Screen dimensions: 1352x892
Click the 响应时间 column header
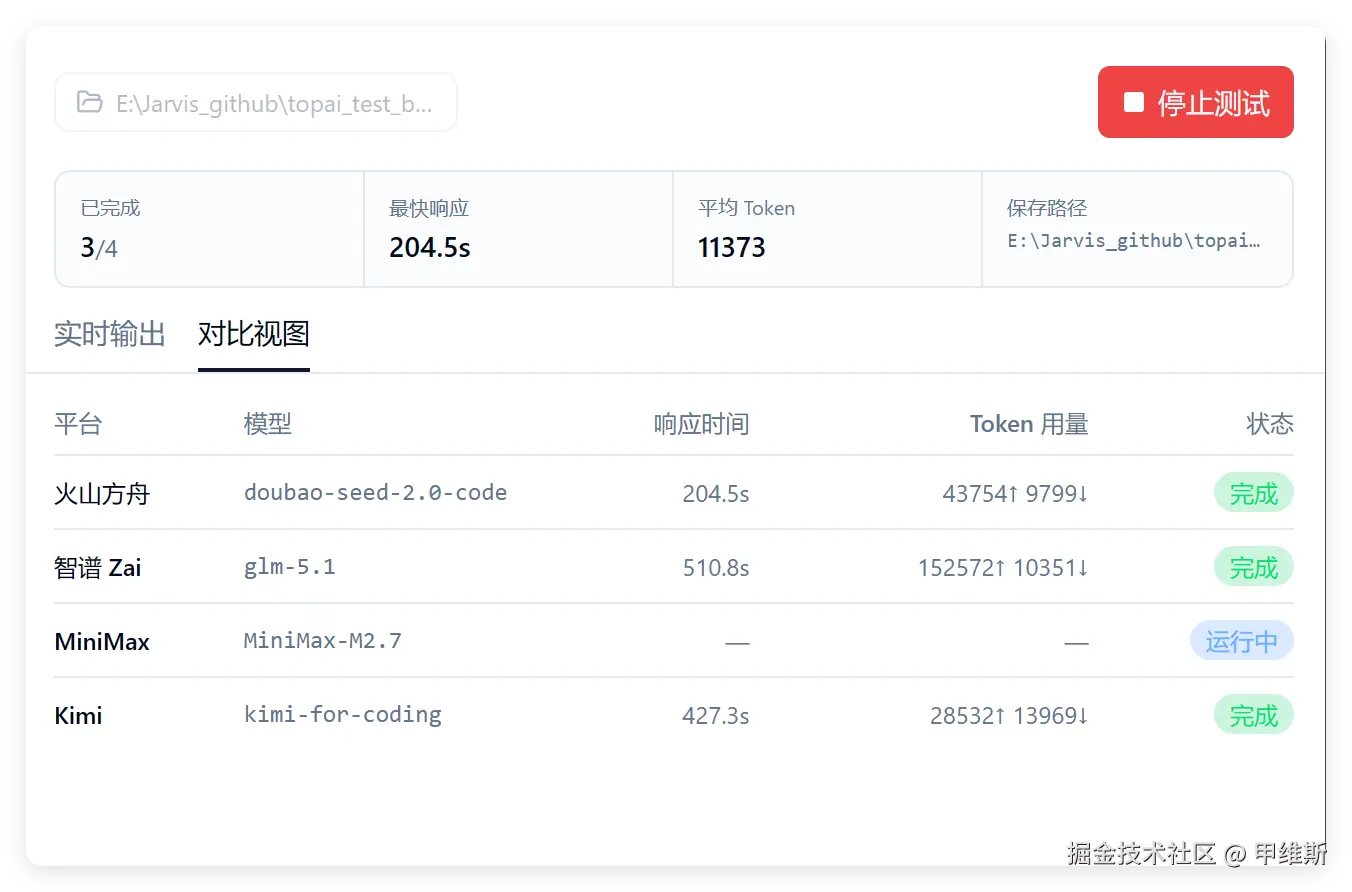701,424
